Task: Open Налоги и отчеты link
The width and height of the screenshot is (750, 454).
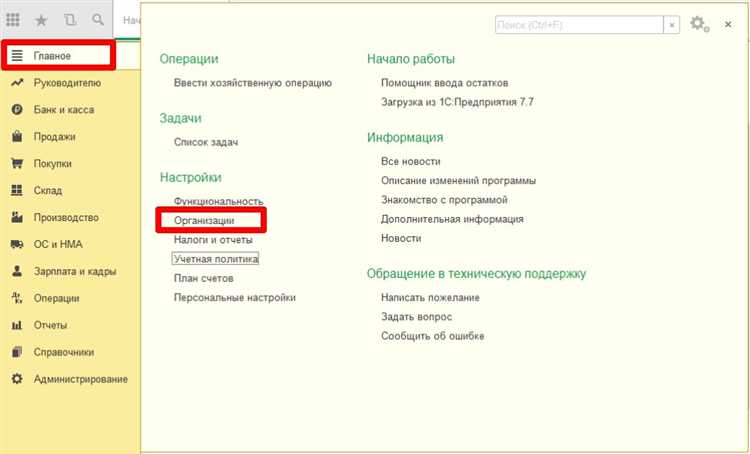Action: tap(213, 240)
